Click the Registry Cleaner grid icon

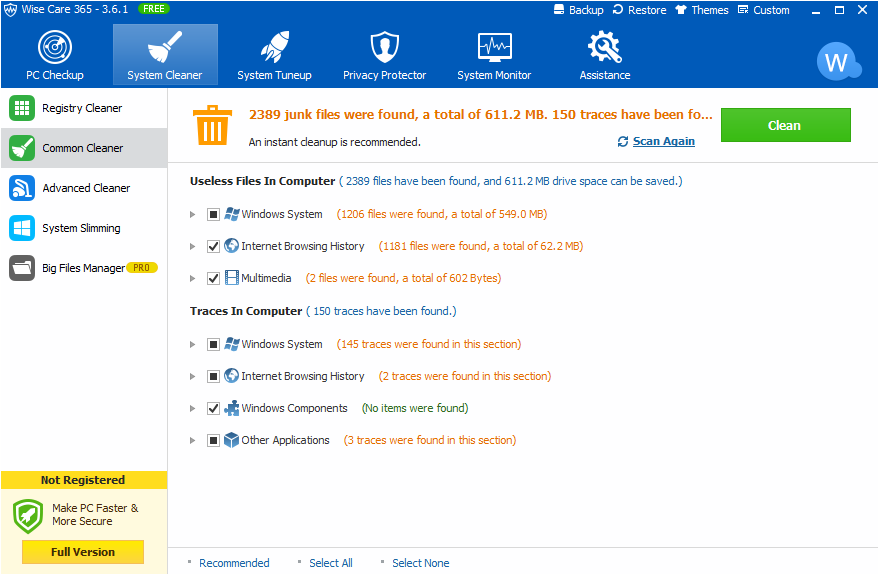tap(22, 108)
